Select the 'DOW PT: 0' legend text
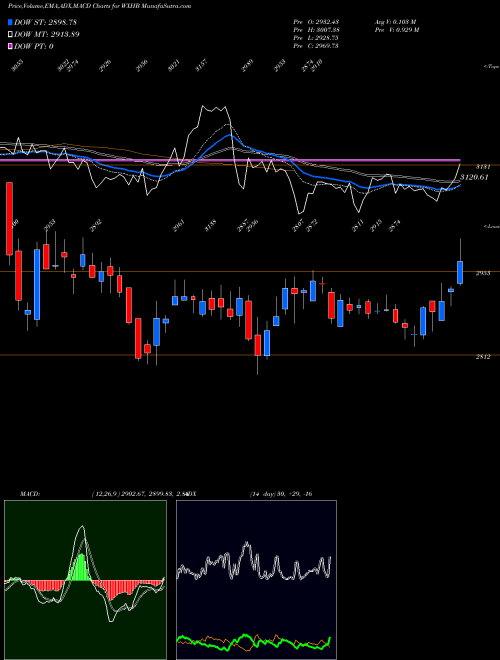 click(34, 46)
